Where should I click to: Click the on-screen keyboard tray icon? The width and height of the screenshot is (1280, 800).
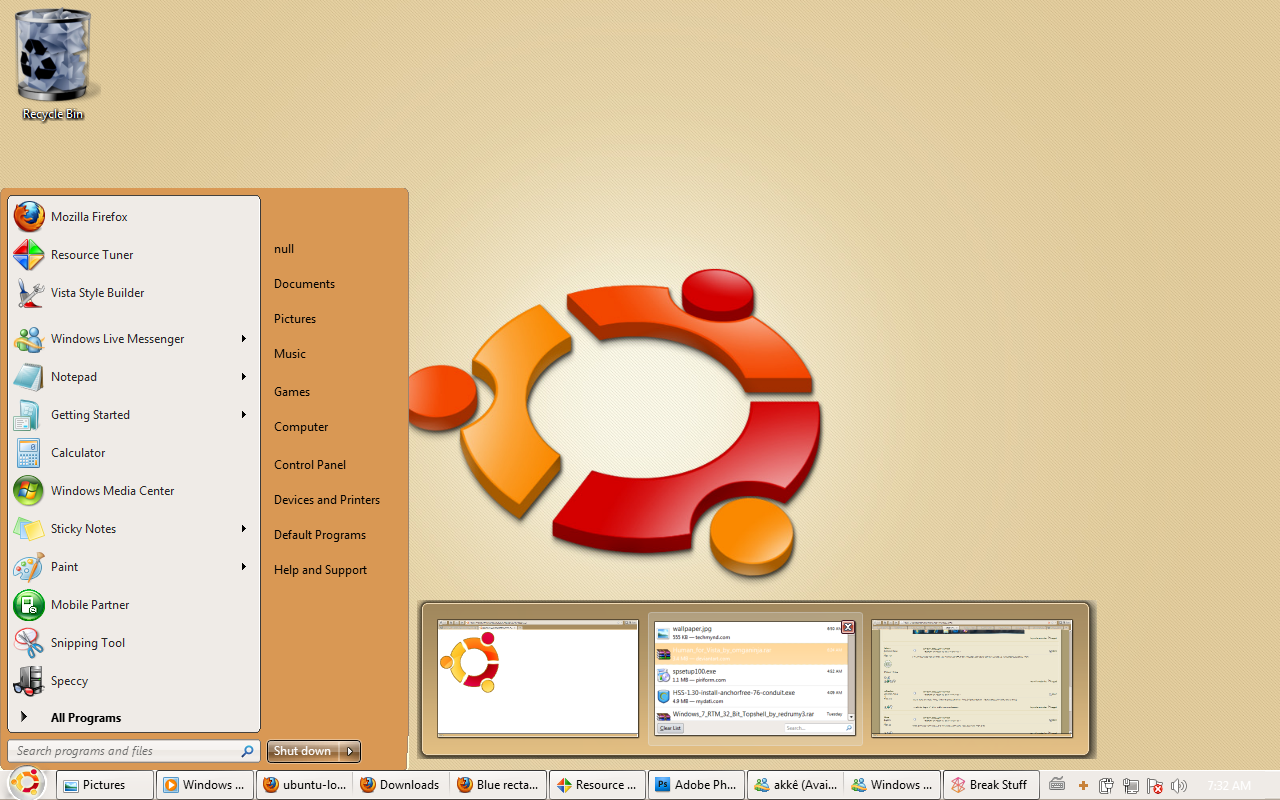pos(1057,785)
